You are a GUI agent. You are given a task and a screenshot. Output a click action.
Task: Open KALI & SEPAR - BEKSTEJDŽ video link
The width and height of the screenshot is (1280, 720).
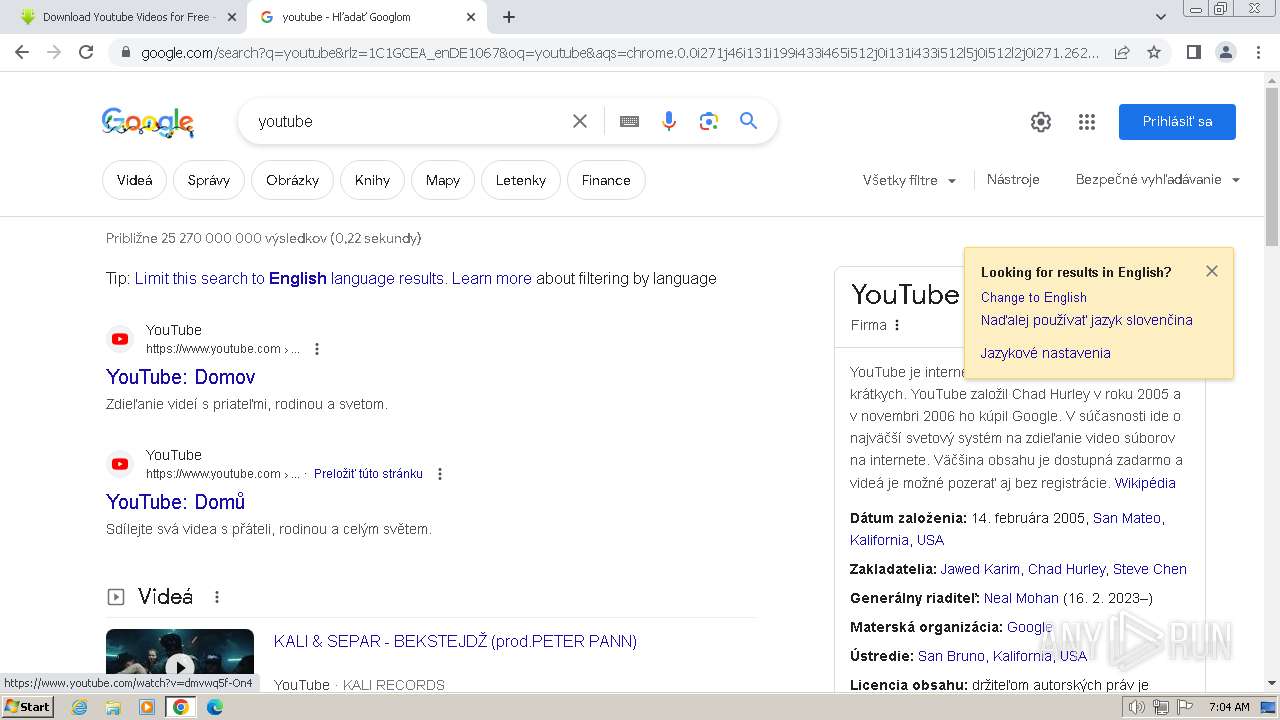(x=455, y=641)
